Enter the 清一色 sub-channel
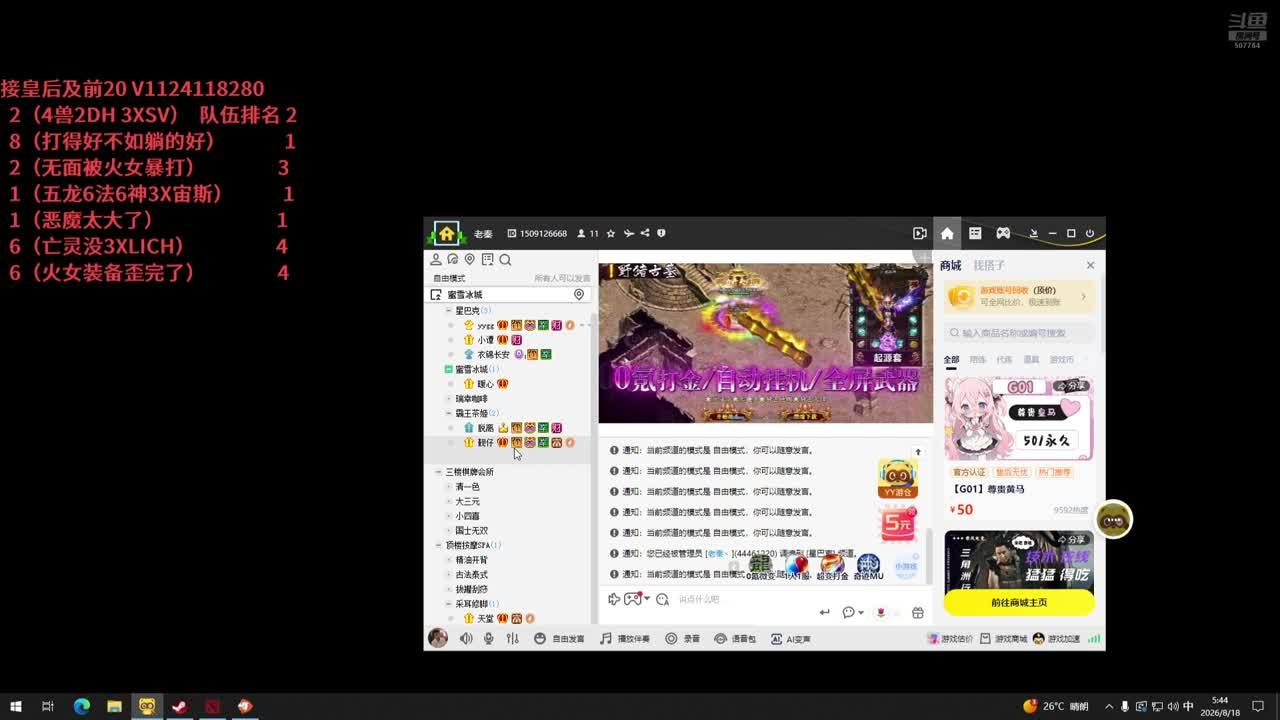Image resolution: width=1280 pixels, height=720 pixels. click(468, 487)
